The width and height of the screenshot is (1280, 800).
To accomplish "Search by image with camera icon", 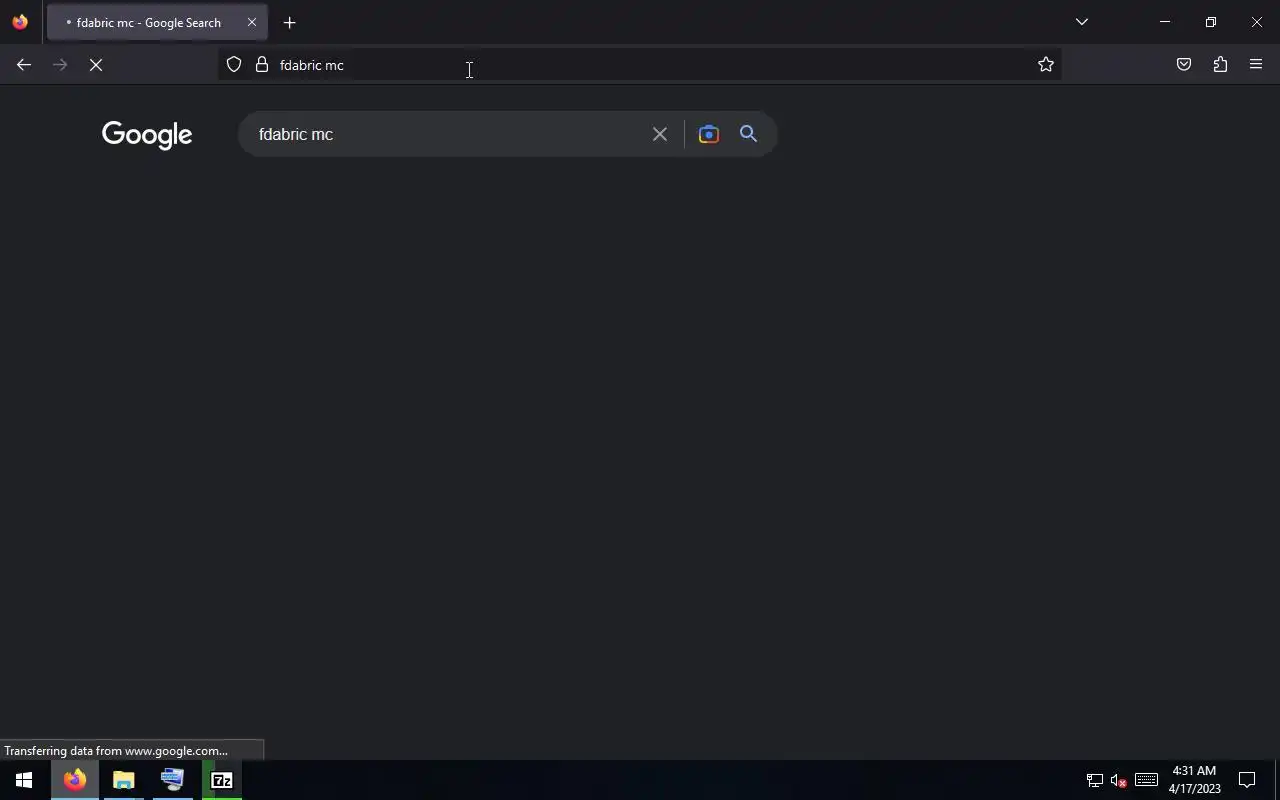I will click(709, 134).
